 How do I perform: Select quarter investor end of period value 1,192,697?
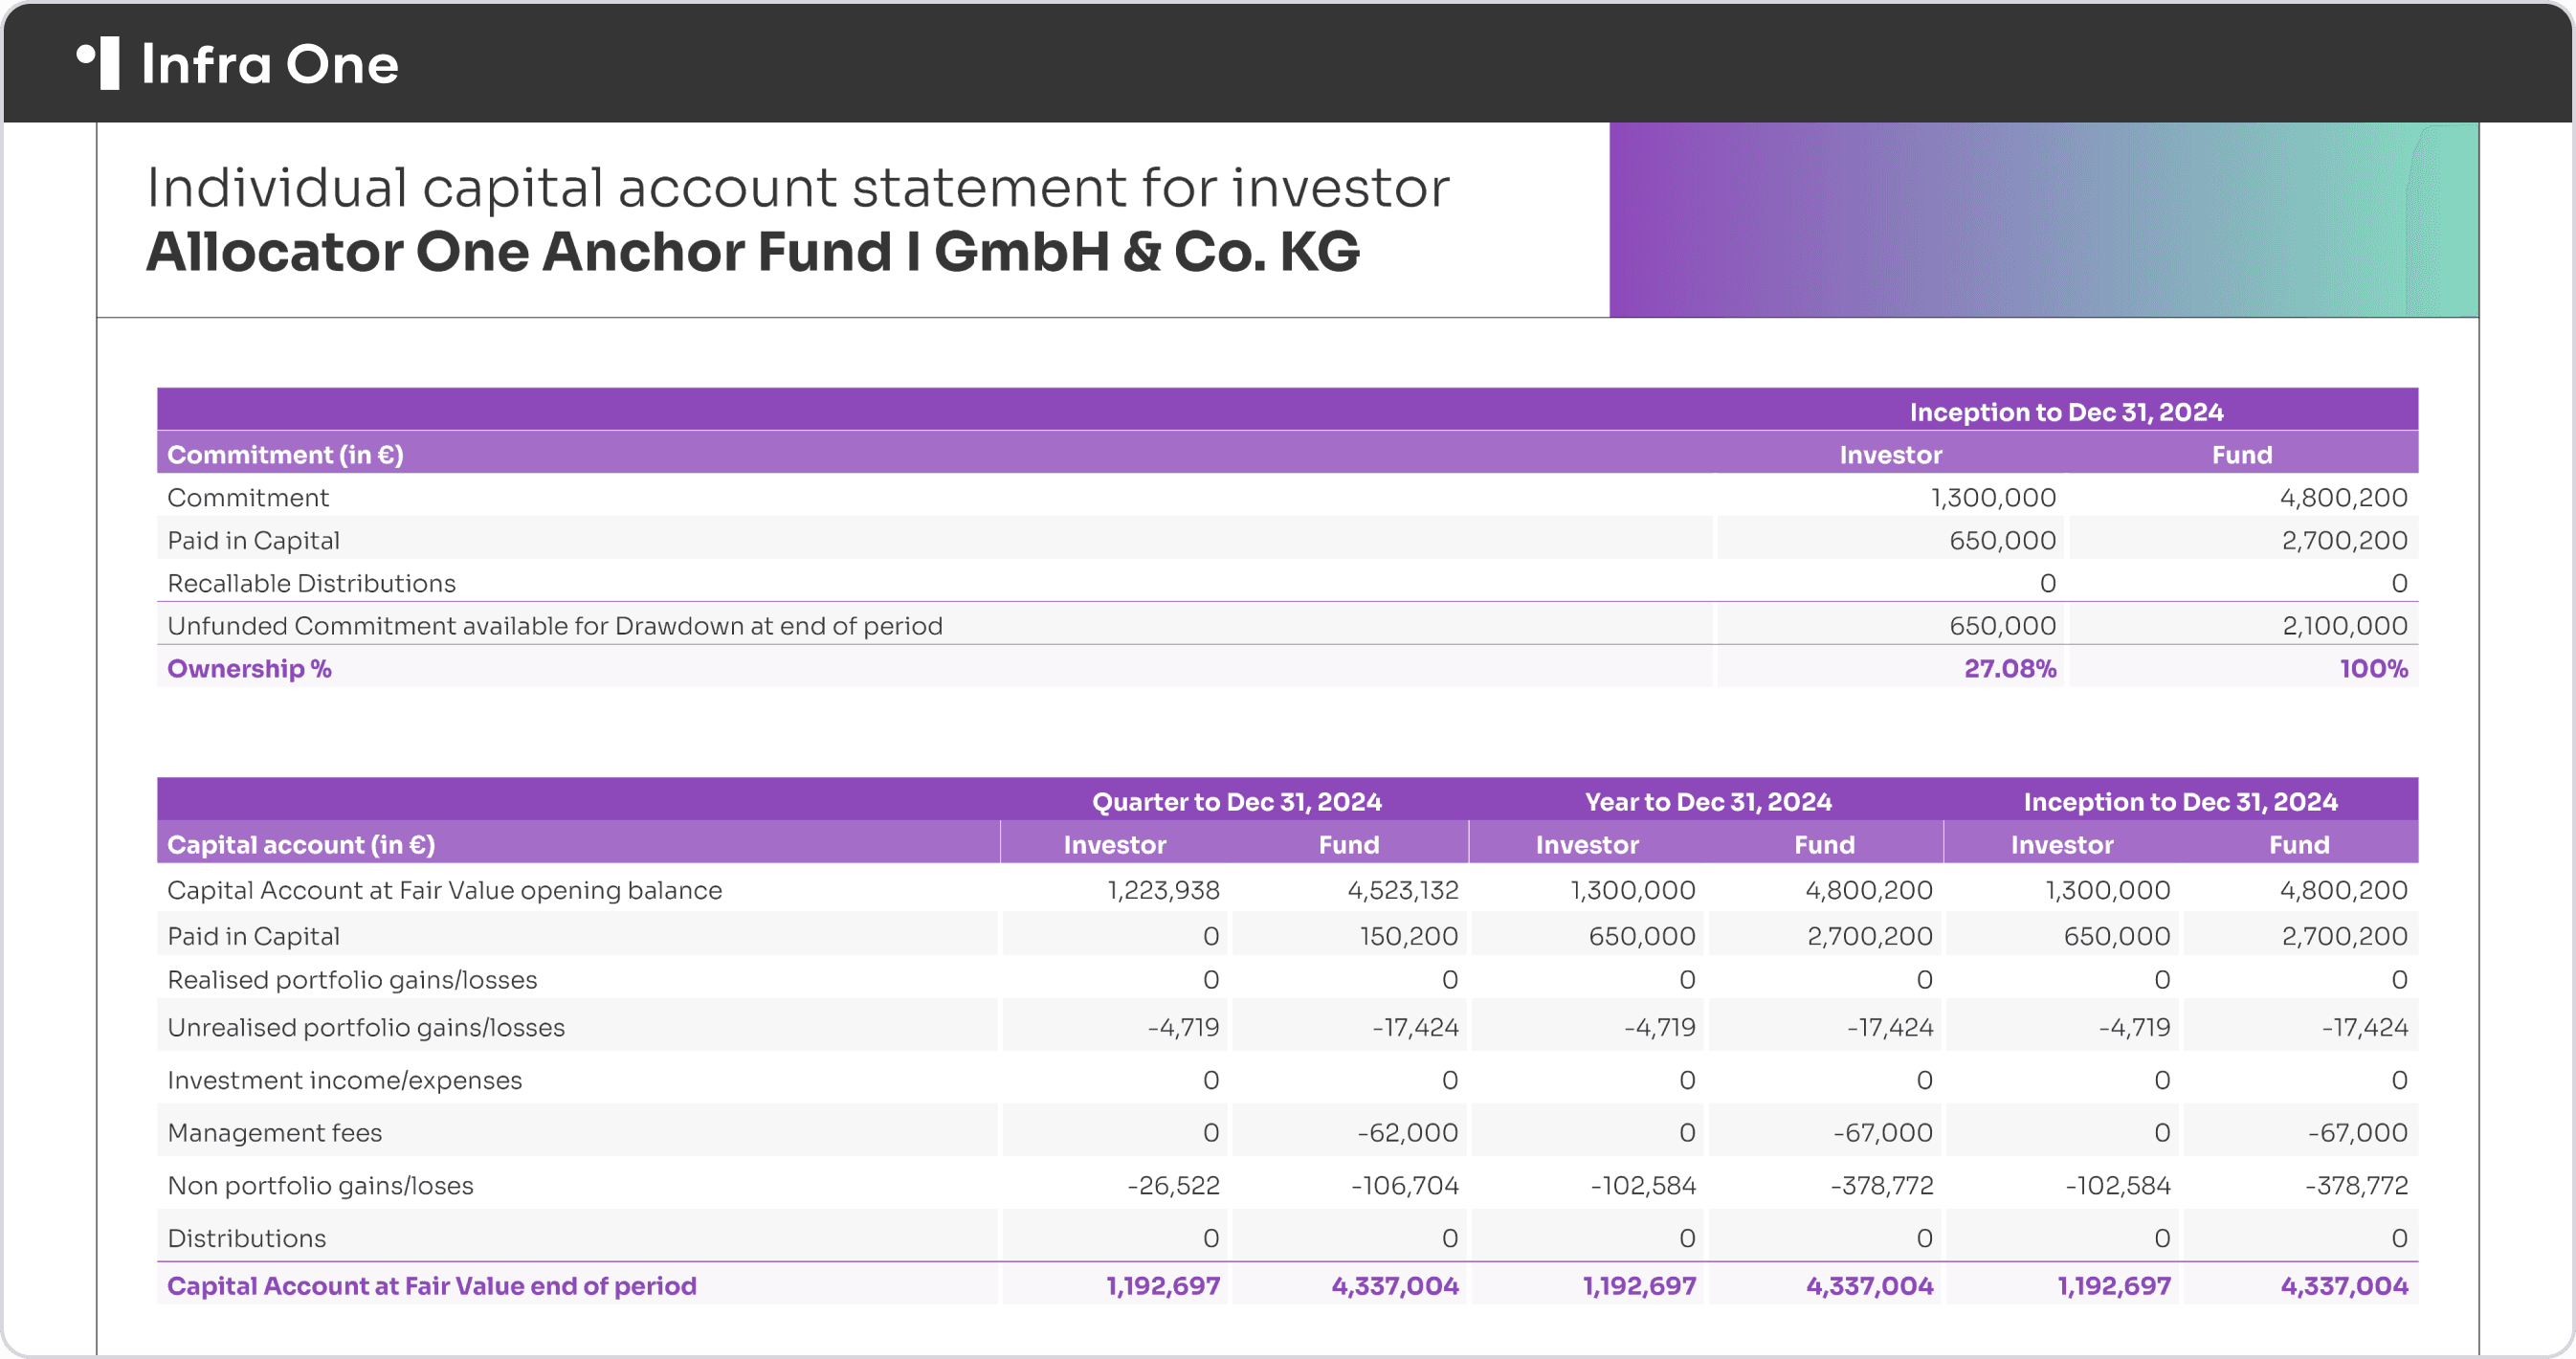(x=1163, y=1286)
